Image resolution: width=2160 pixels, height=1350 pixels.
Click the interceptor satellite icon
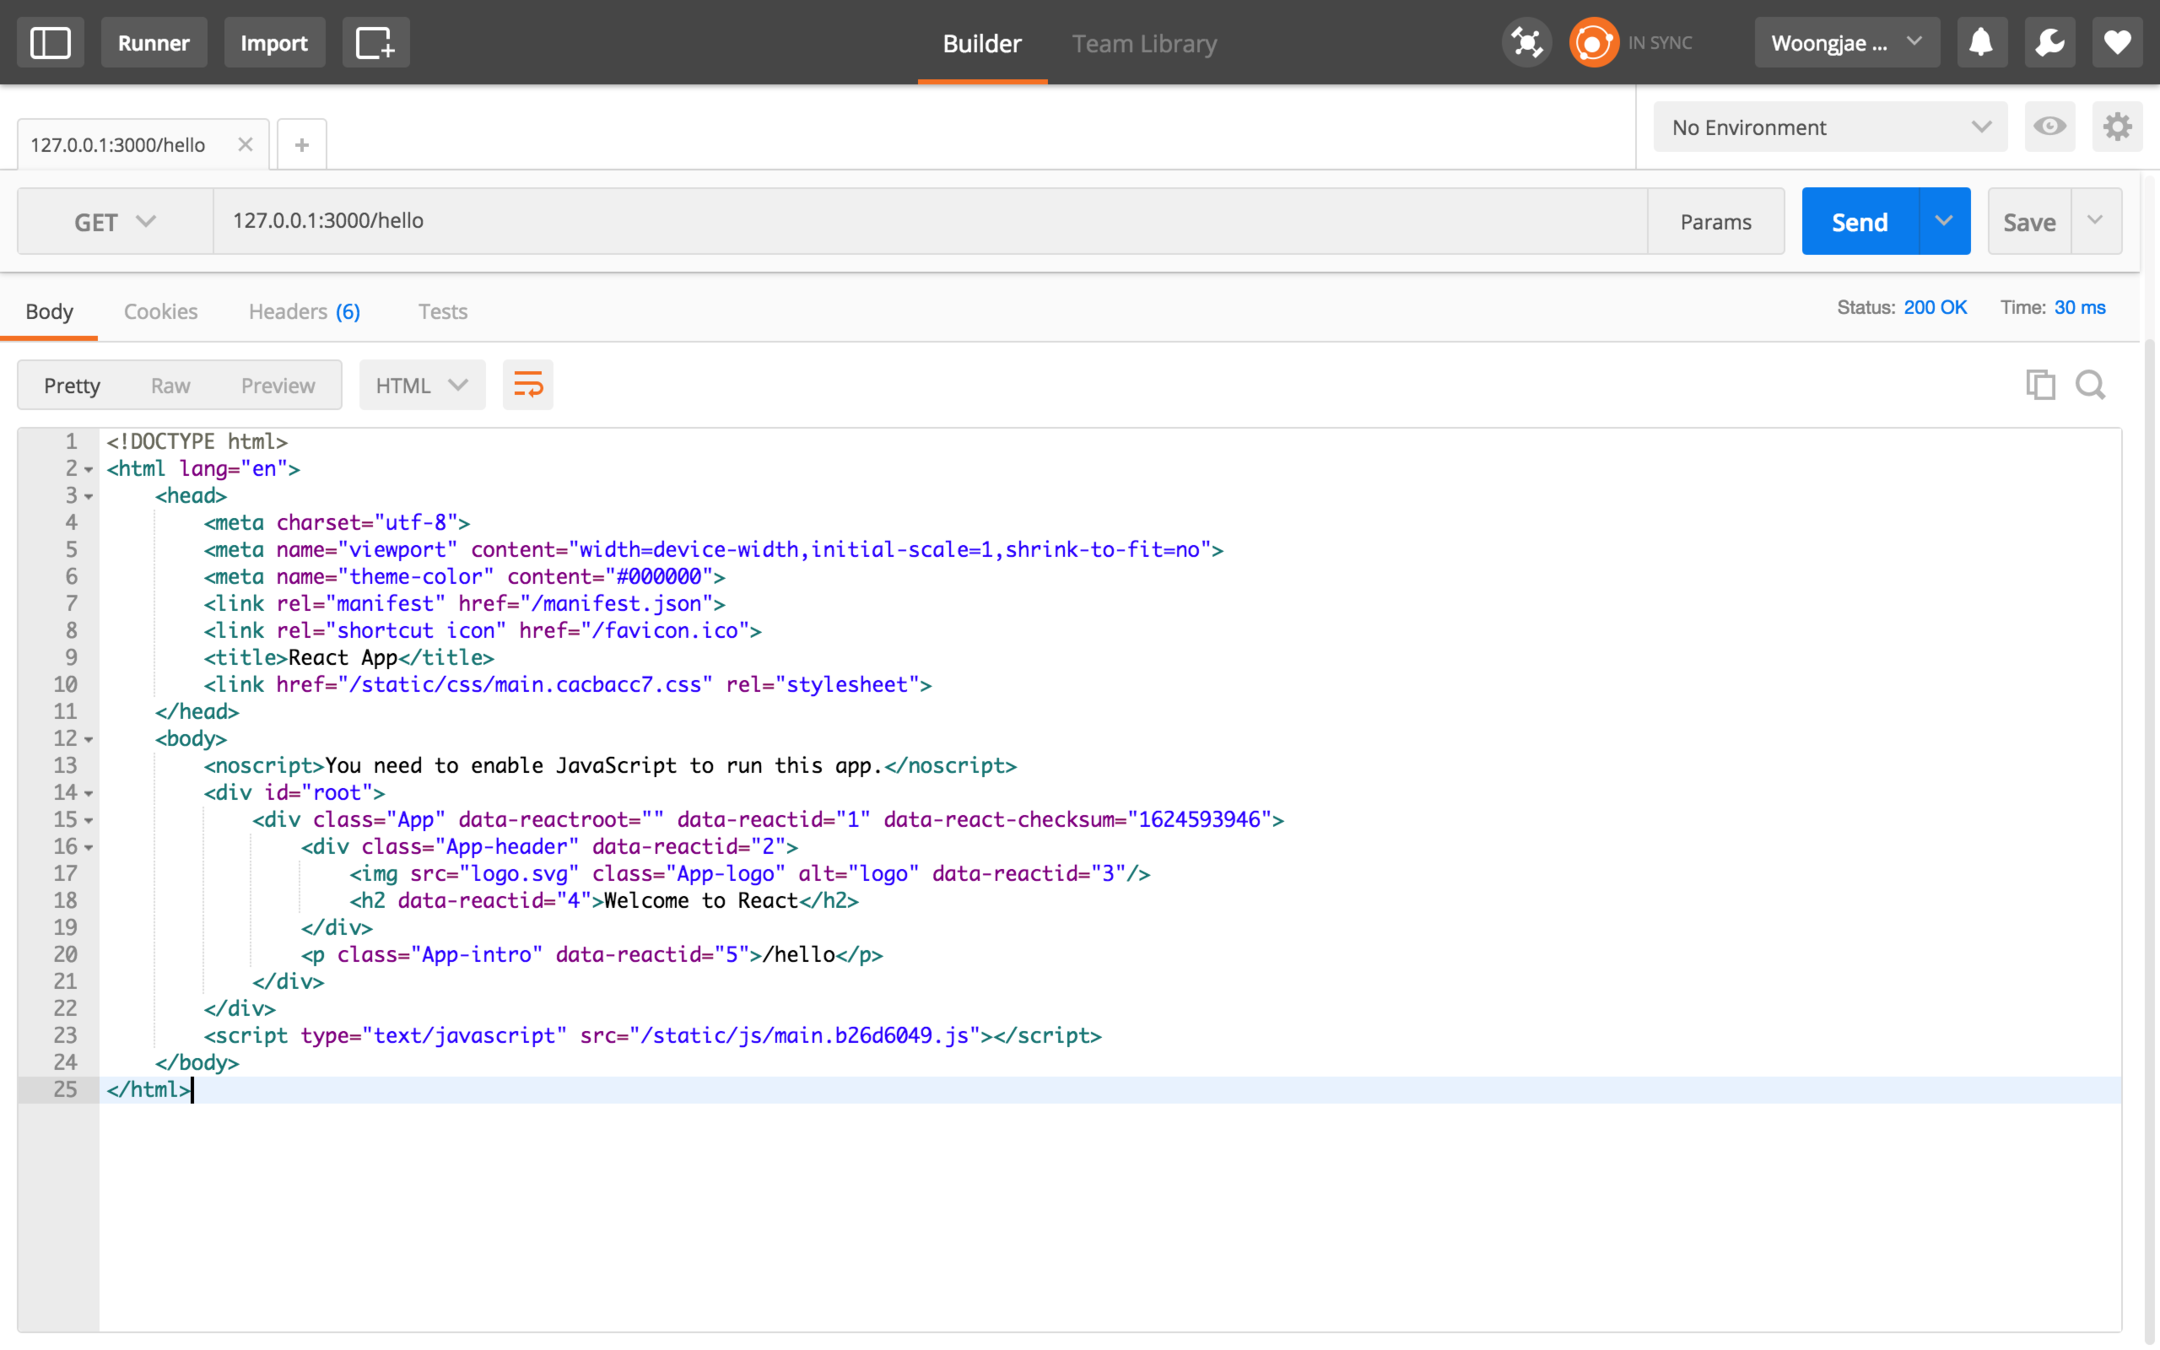coord(1526,43)
